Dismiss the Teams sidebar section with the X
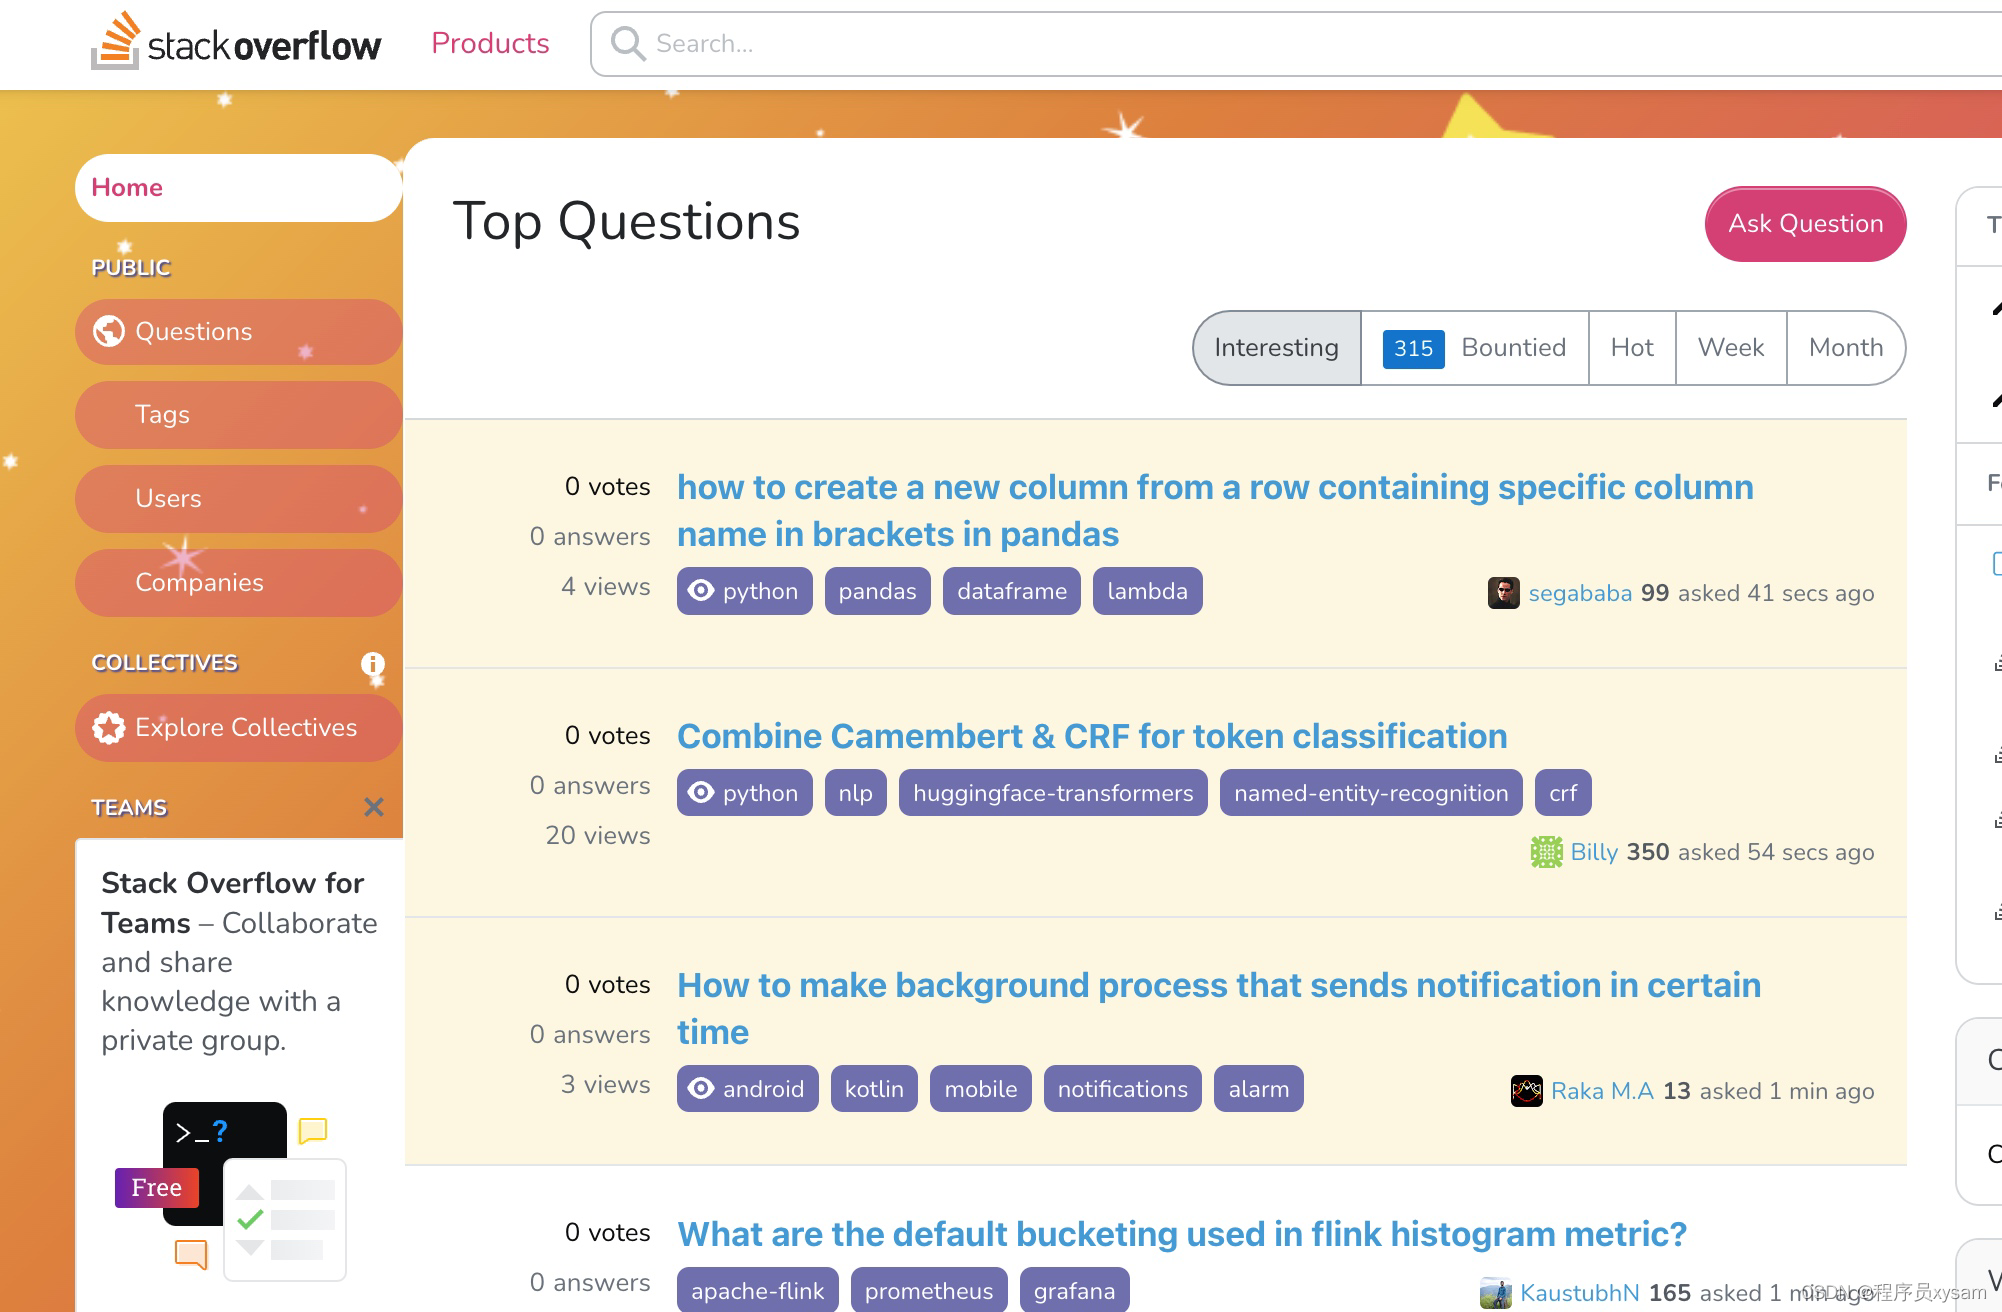2002x1312 pixels. [374, 807]
